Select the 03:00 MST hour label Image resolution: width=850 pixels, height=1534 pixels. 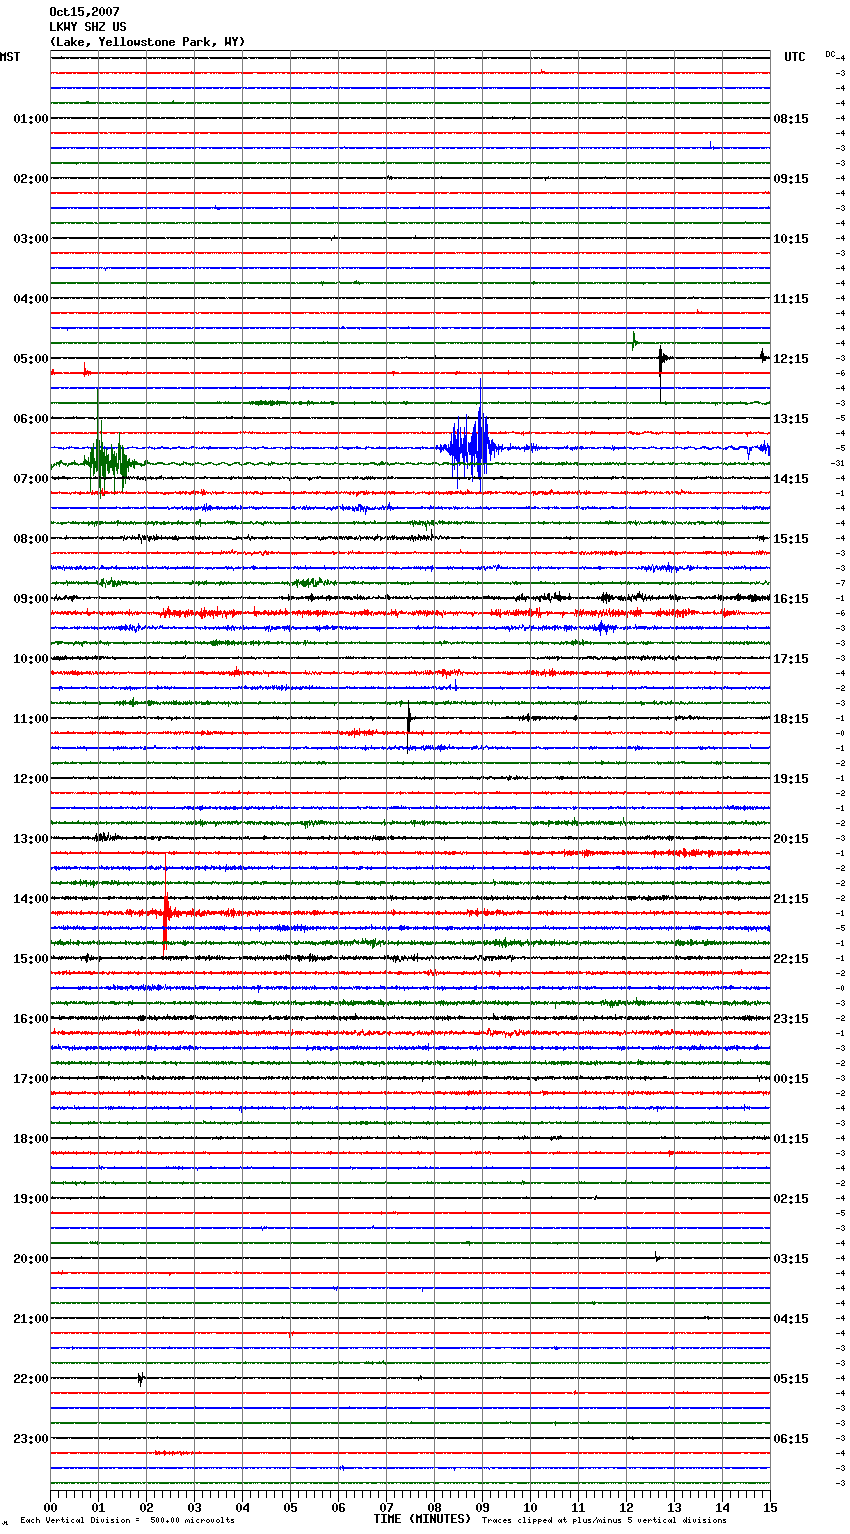pos(30,239)
